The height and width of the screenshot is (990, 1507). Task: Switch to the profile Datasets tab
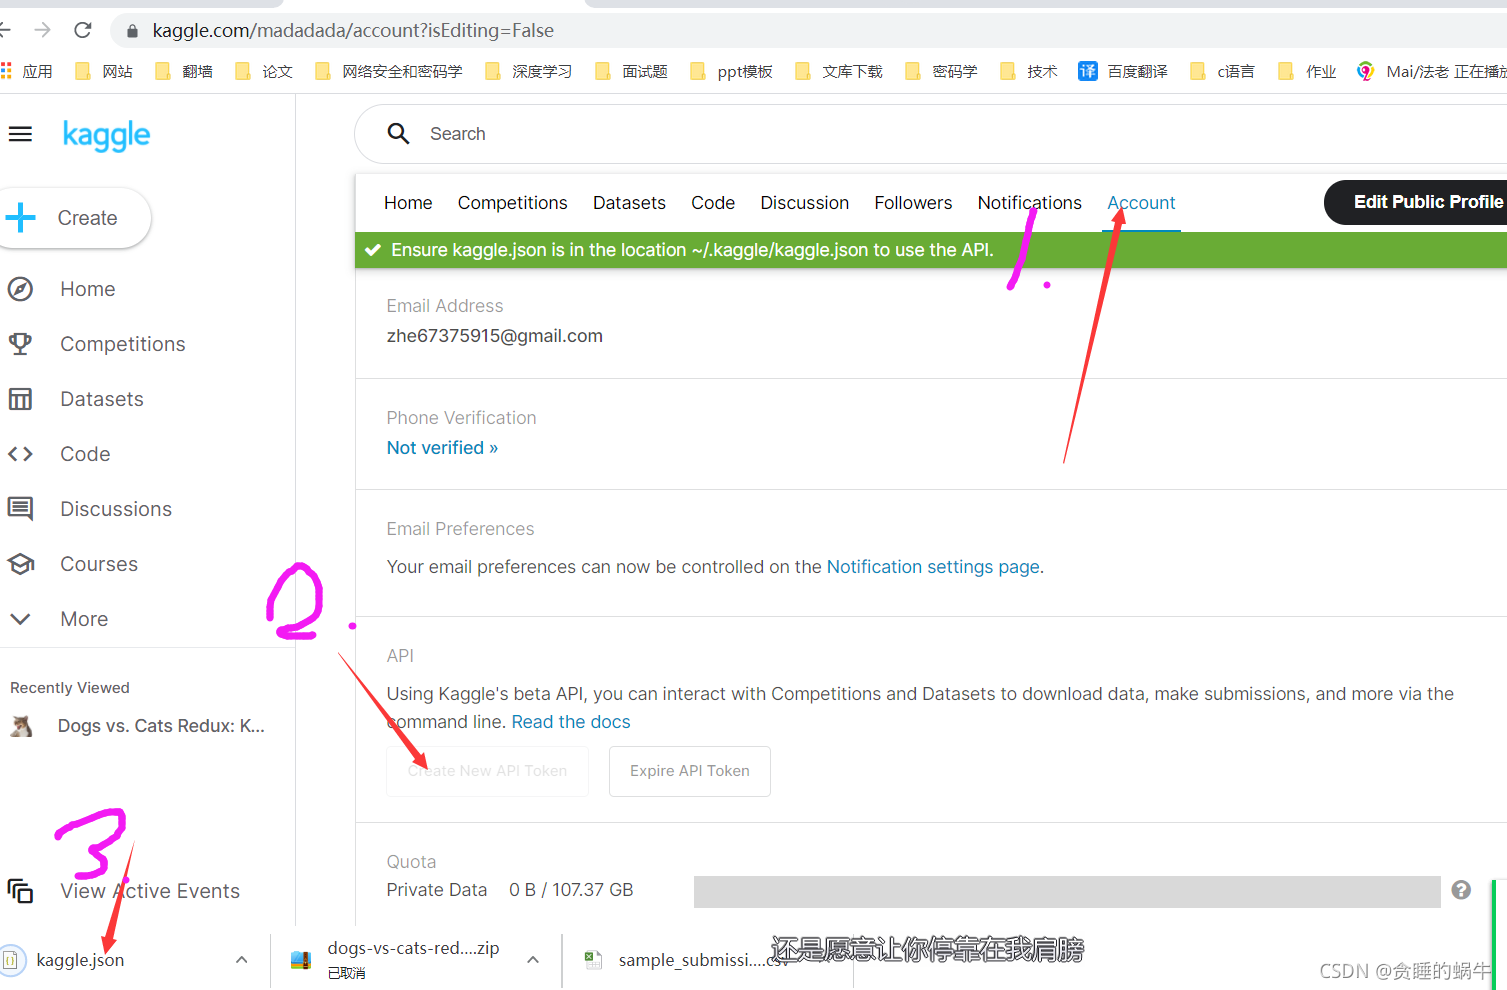pos(629,203)
